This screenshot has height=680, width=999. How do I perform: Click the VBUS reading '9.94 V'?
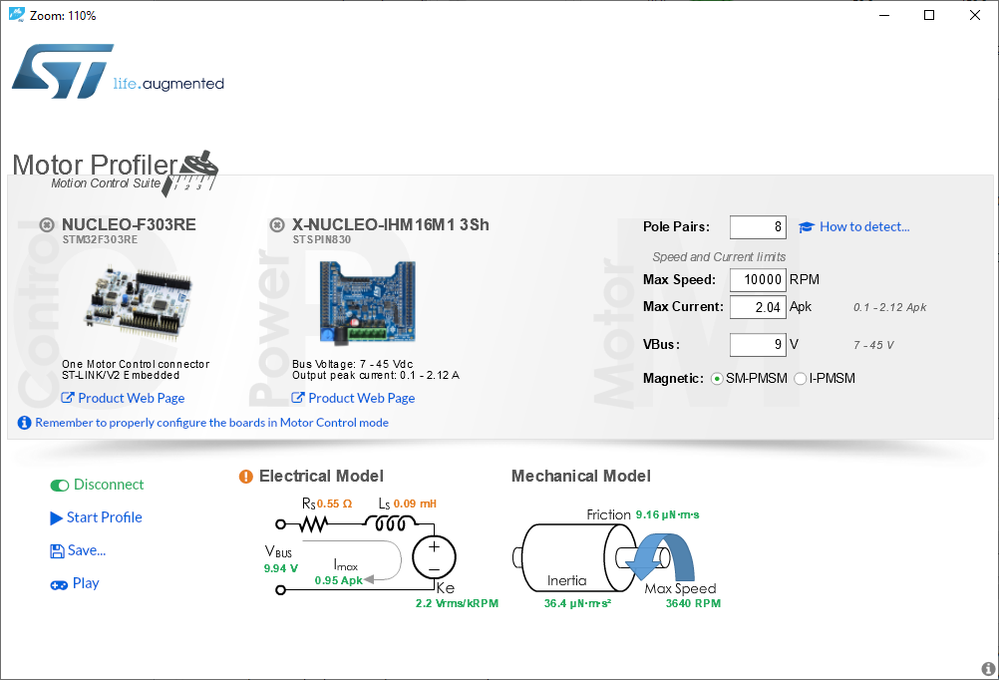pyautogui.click(x=281, y=568)
